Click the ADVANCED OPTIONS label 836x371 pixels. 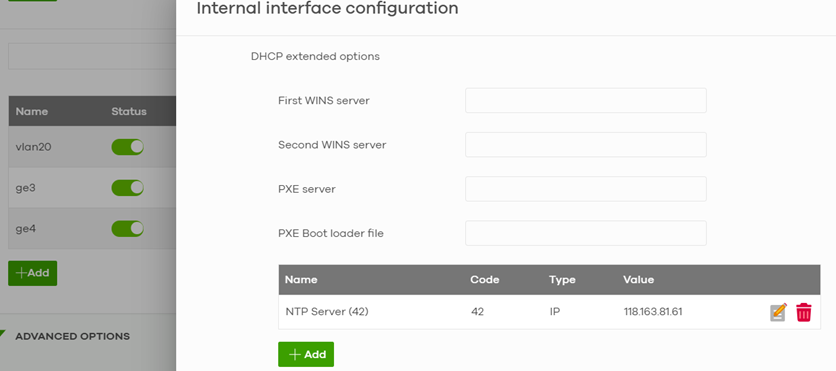(73, 336)
